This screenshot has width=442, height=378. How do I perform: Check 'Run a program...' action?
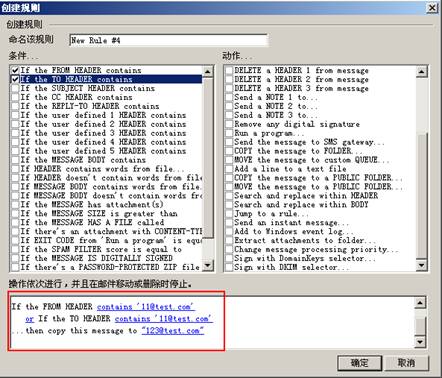[x=229, y=133]
